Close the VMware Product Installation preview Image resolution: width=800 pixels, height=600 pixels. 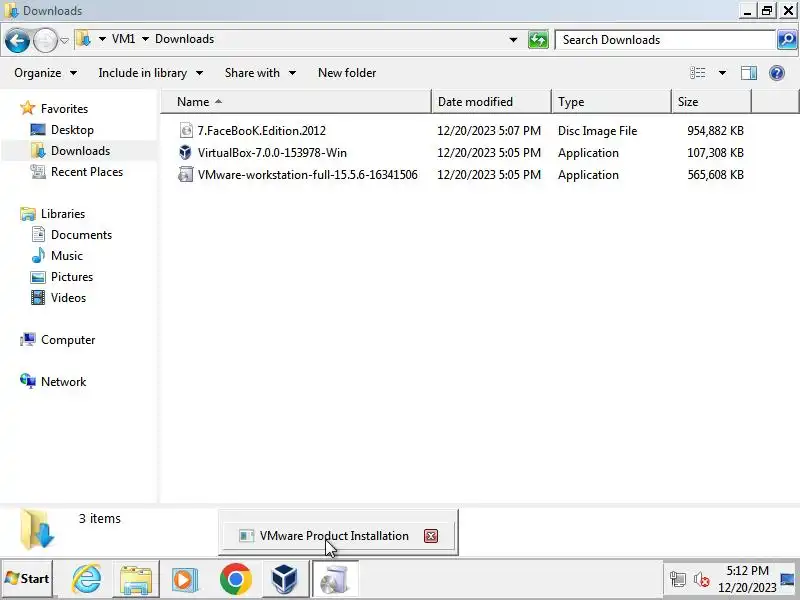point(431,536)
